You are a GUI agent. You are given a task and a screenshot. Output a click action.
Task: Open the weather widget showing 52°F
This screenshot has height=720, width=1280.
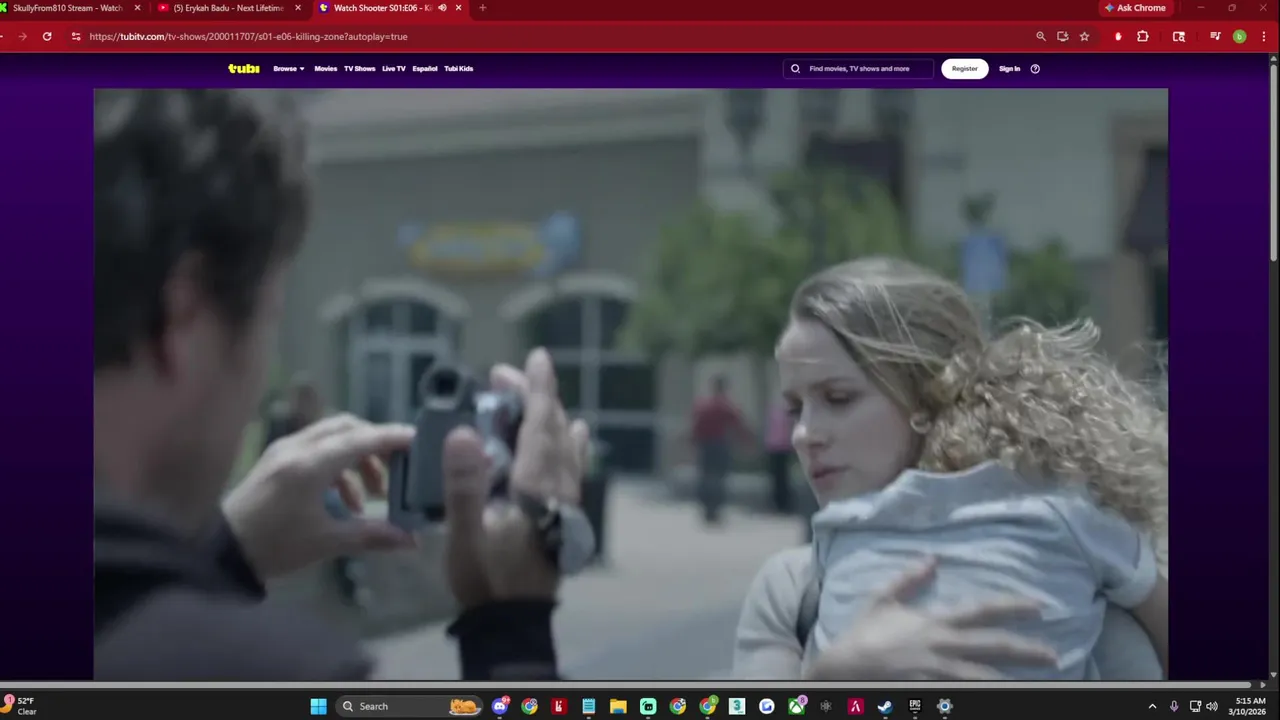pyautogui.click(x=20, y=706)
